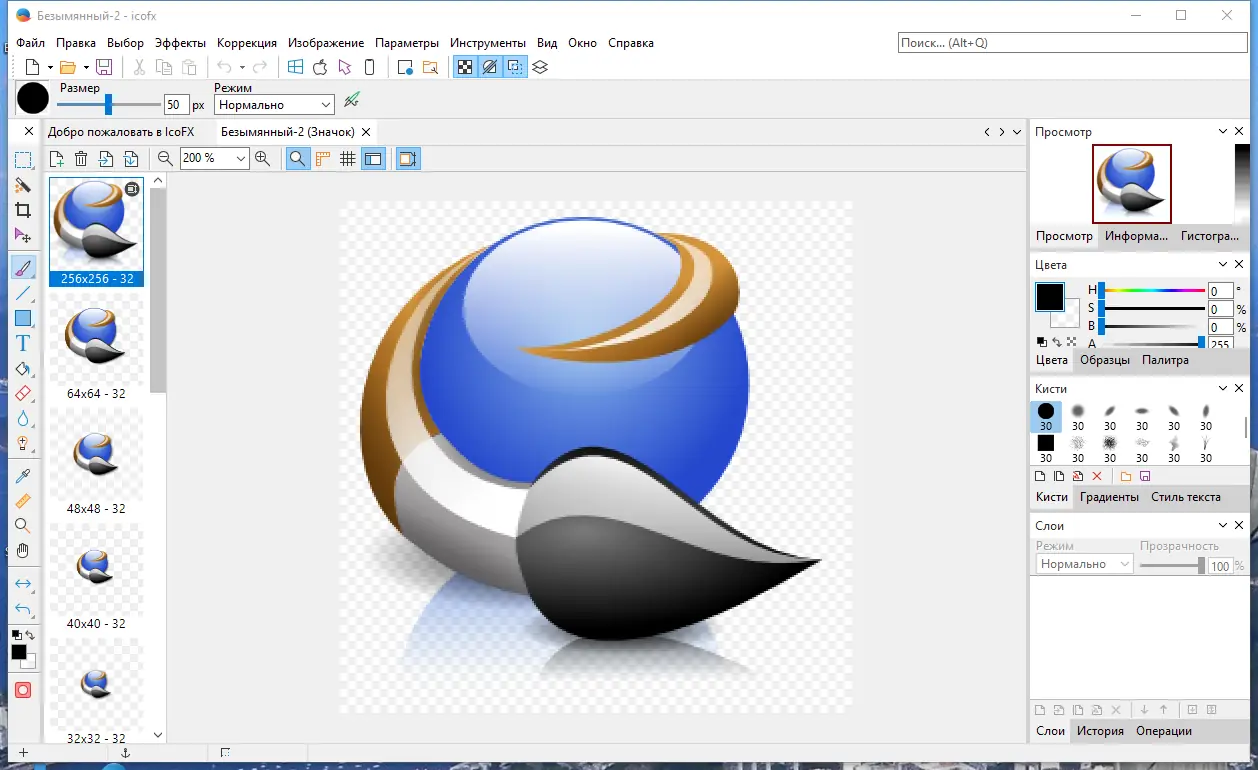Select the Hand pan tool

tap(23, 551)
